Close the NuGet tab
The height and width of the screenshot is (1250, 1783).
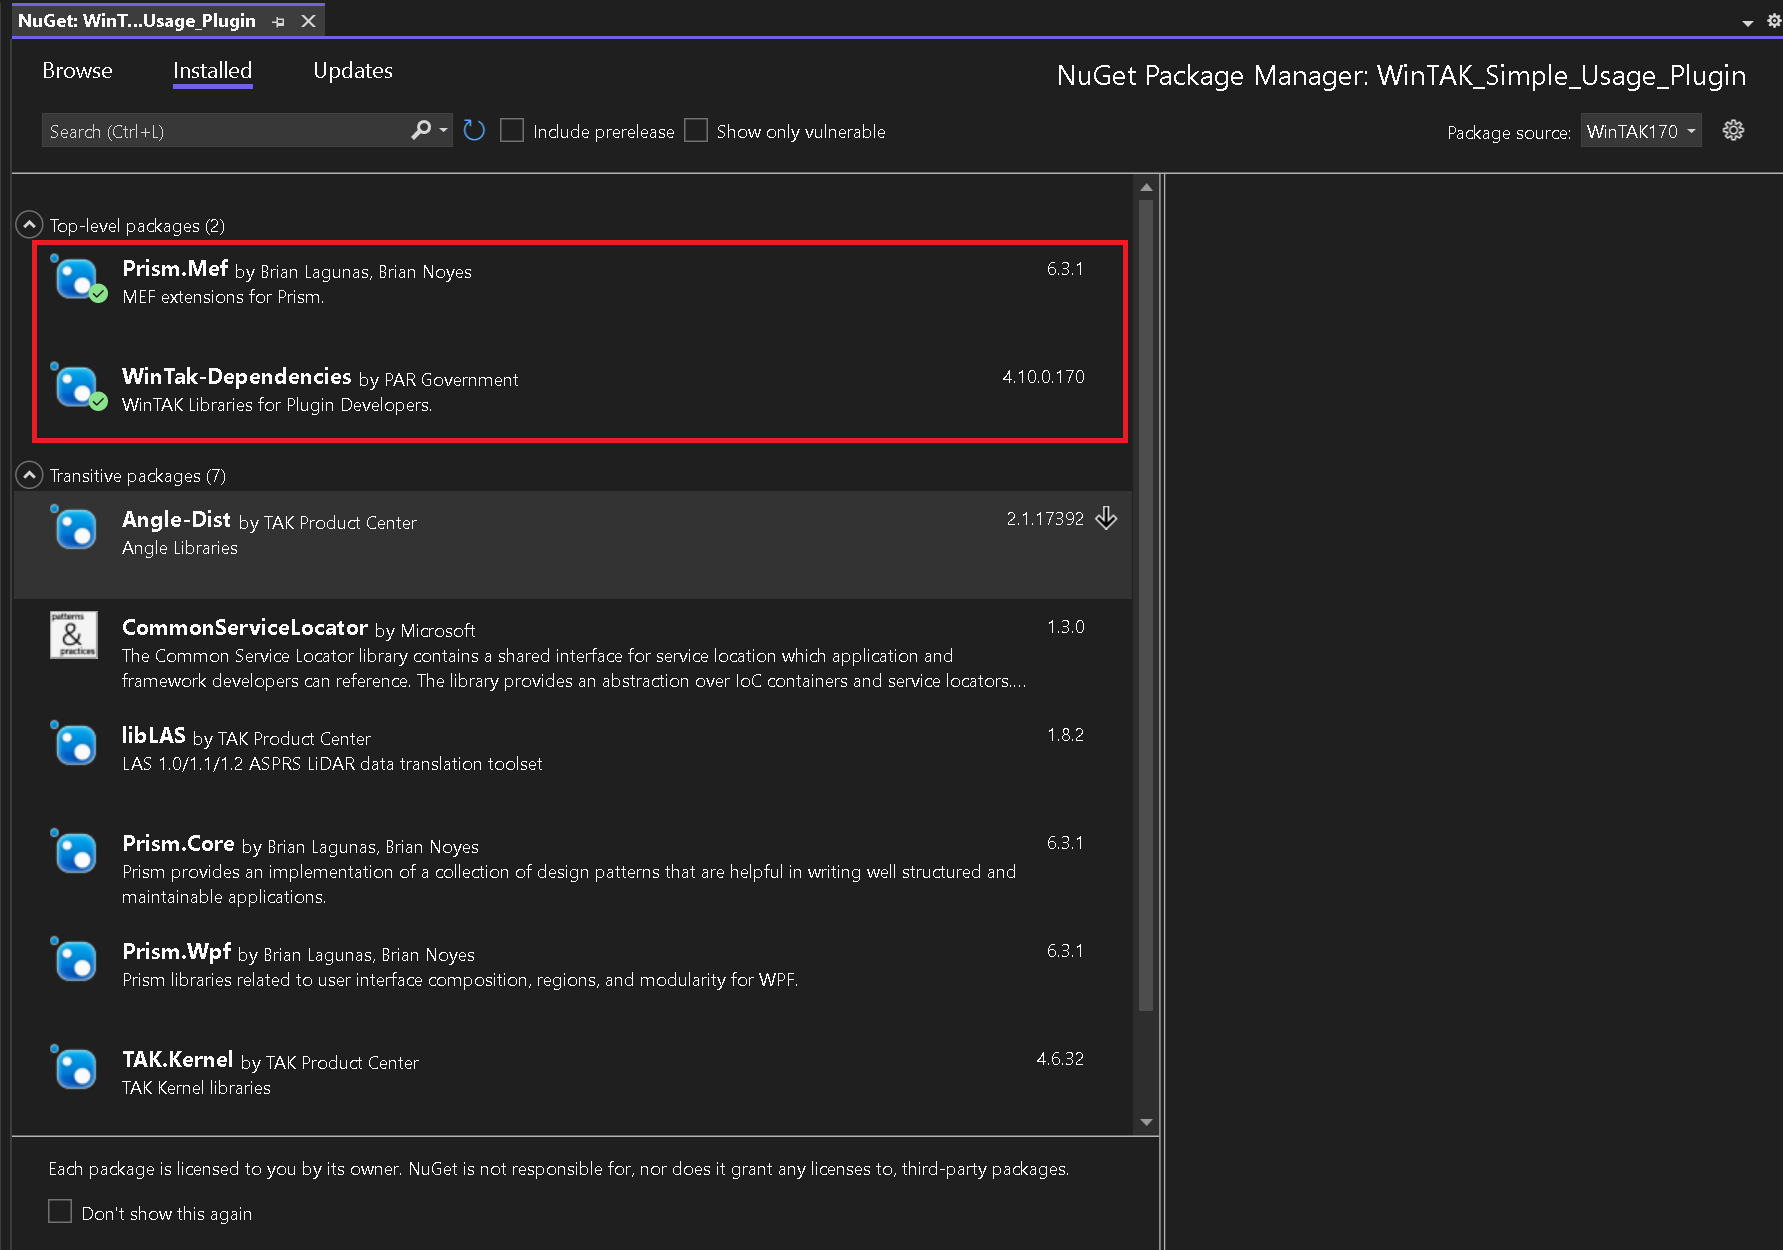pyautogui.click(x=308, y=21)
